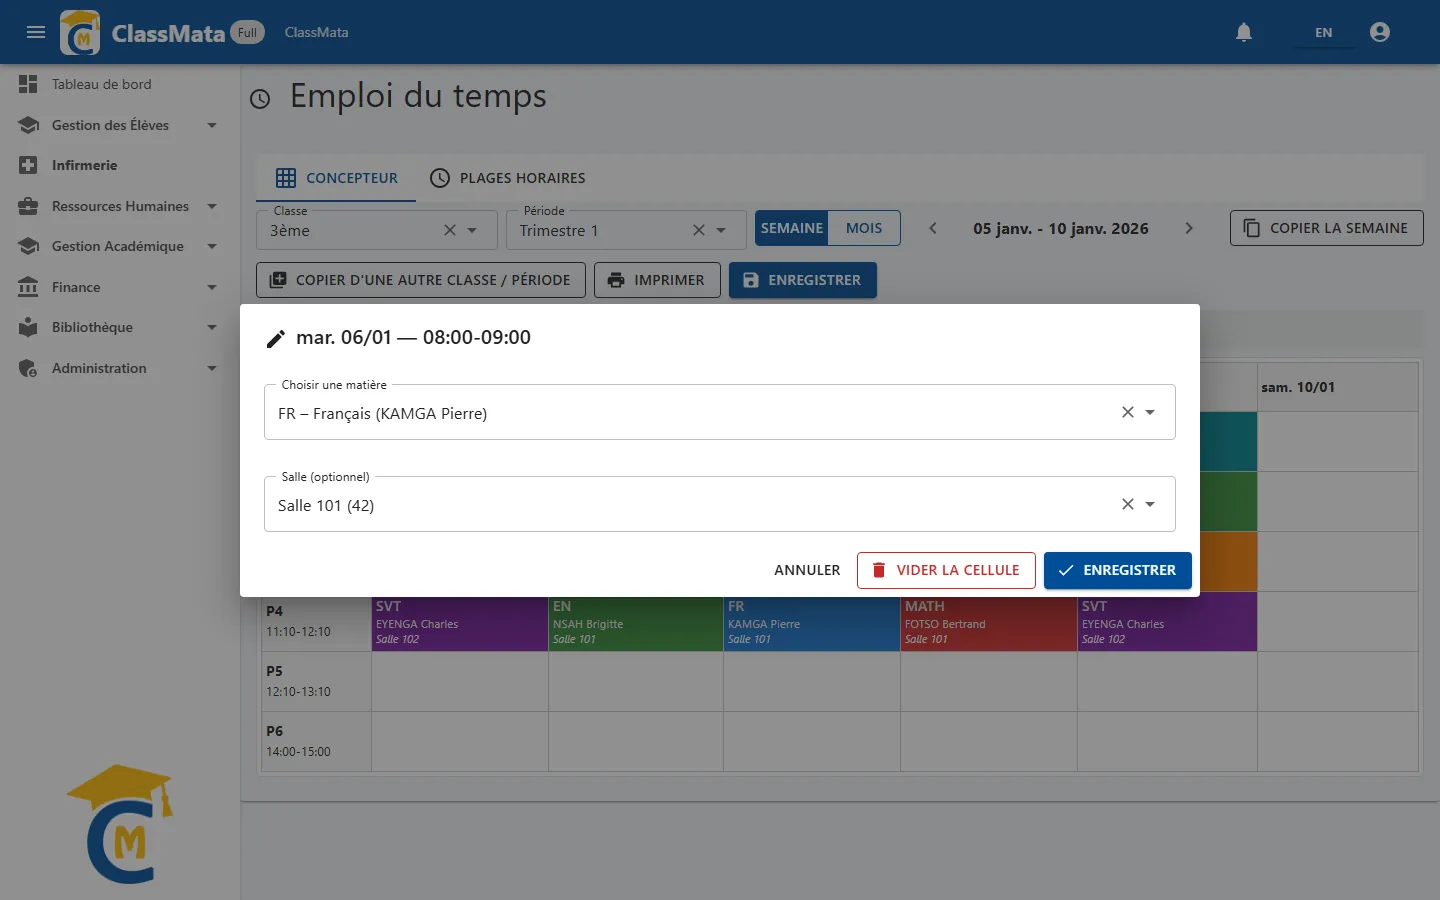Select the P4 FR KAMGA Pierre cell
The width and height of the screenshot is (1440, 900).
click(812, 624)
